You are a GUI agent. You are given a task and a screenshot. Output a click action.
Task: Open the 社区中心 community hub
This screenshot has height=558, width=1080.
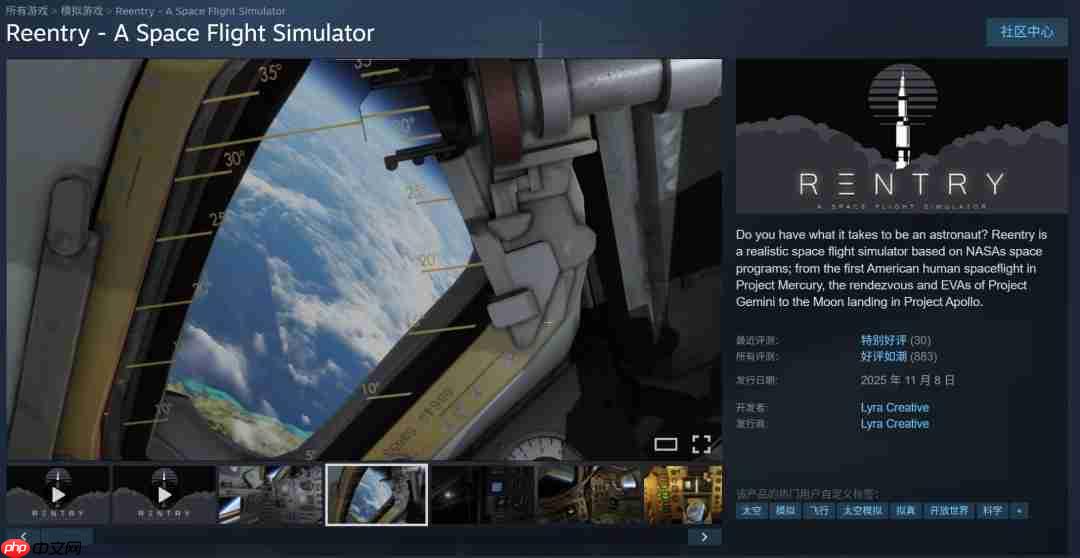coord(1027,32)
